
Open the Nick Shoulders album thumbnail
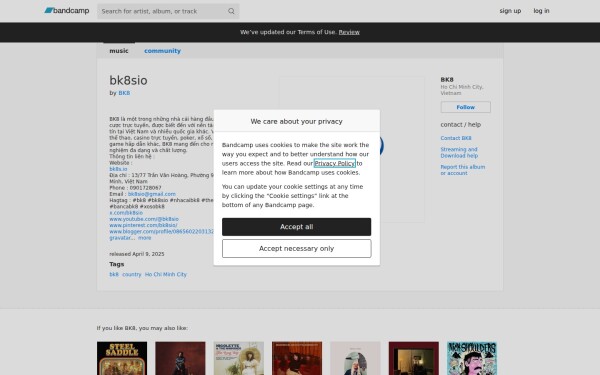pyautogui.click(x=472, y=358)
